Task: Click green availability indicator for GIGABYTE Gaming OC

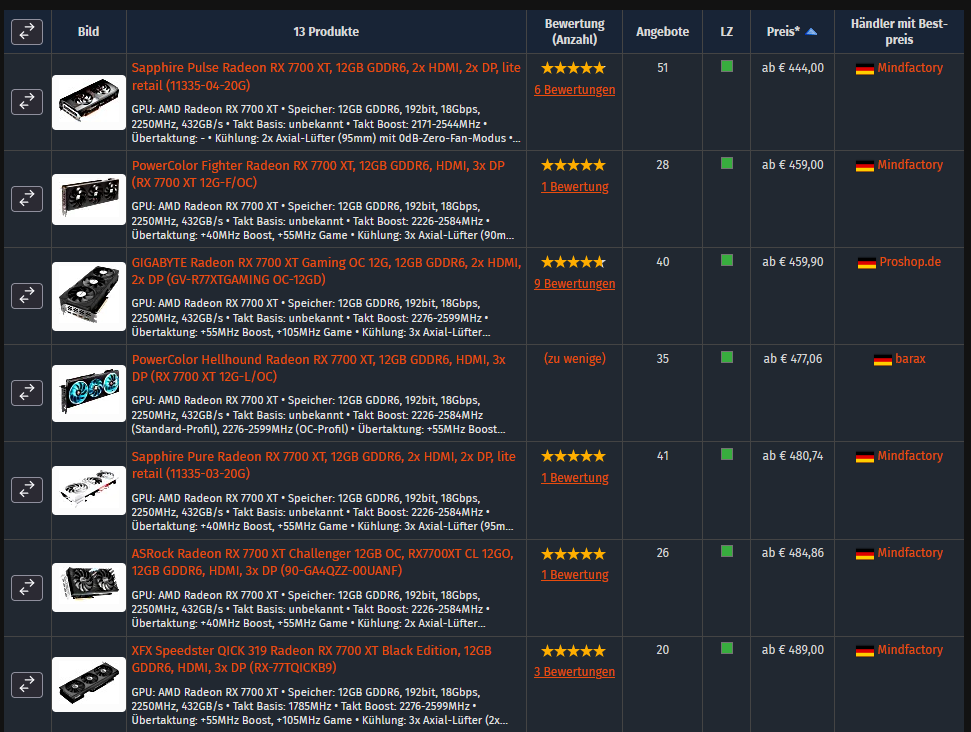Action: [x=727, y=261]
